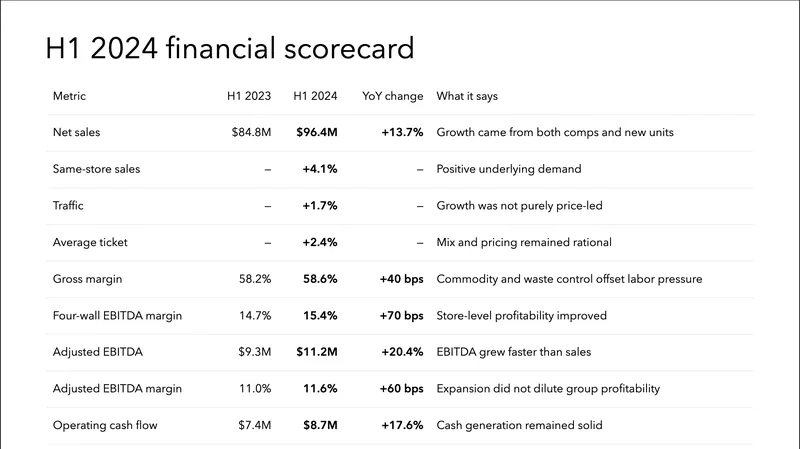
Task: Click the $96.4M net sales value
Action: 317,132
